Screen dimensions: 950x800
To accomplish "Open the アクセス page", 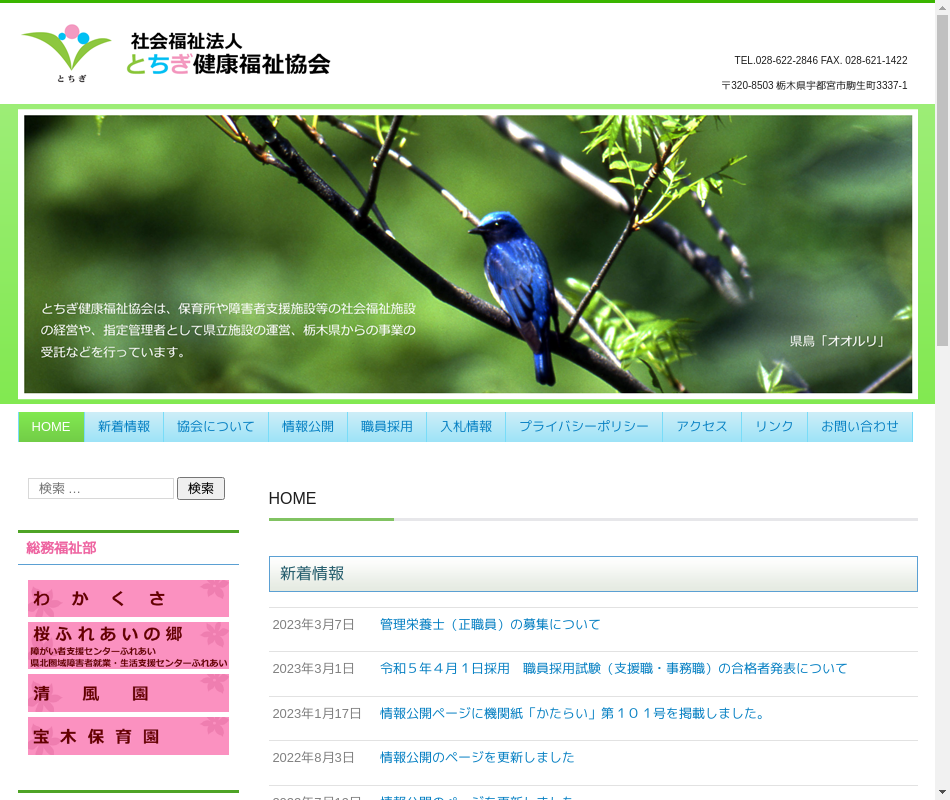I will (701, 427).
